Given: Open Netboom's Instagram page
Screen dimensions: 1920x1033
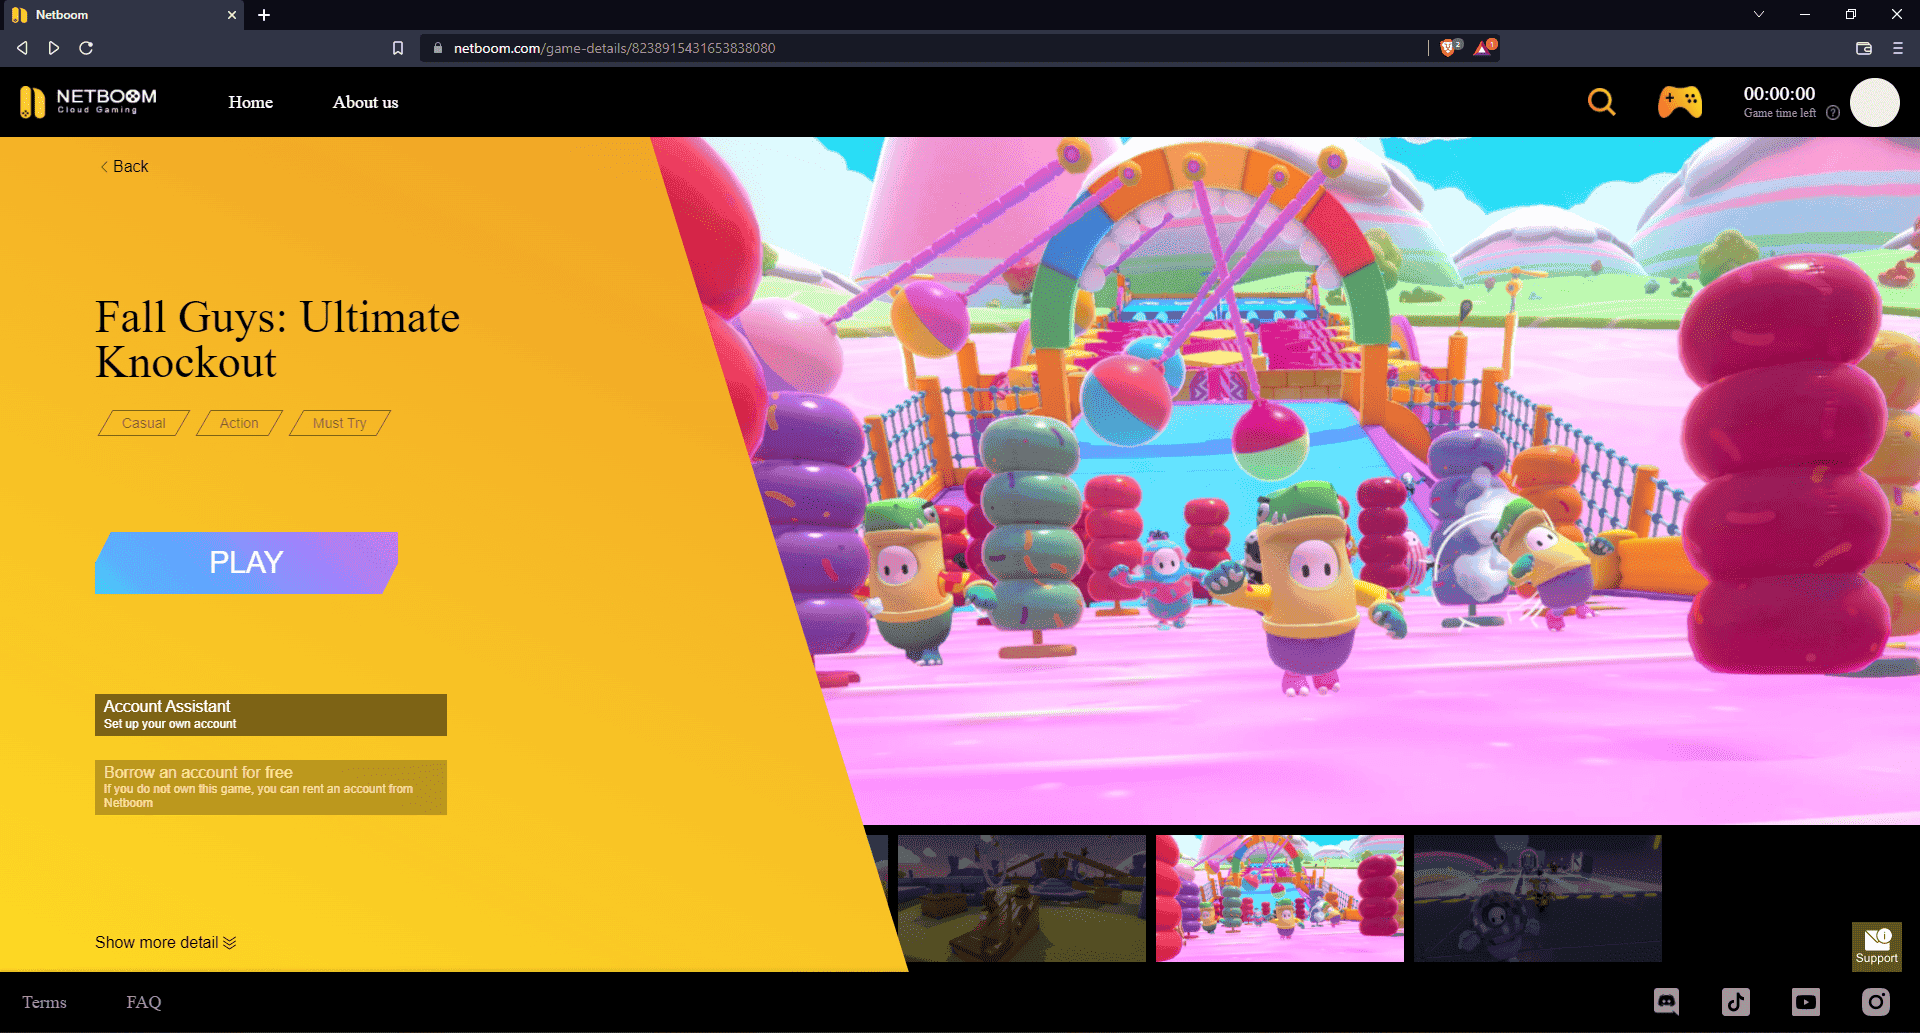Looking at the screenshot, I should click(x=1876, y=1001).
